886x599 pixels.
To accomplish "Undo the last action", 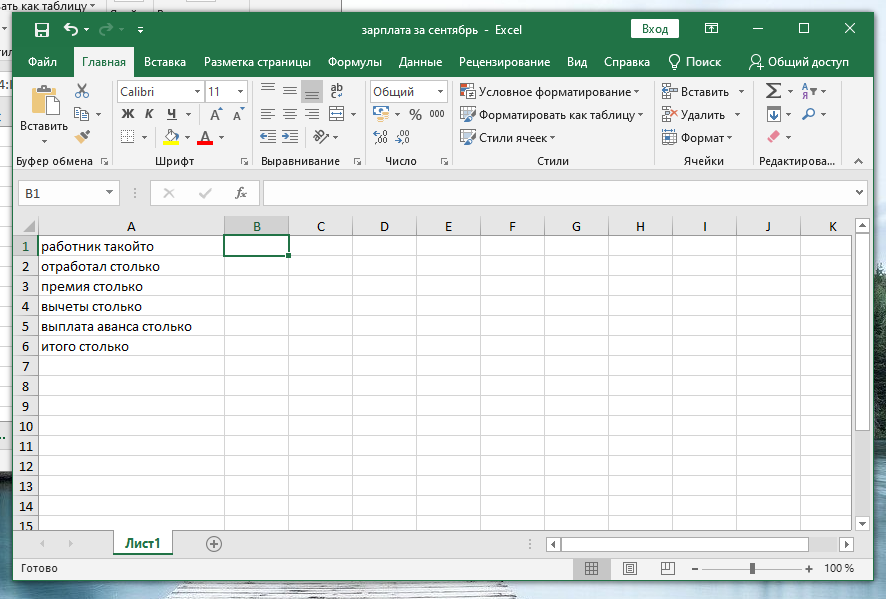I will click(71, 29).
